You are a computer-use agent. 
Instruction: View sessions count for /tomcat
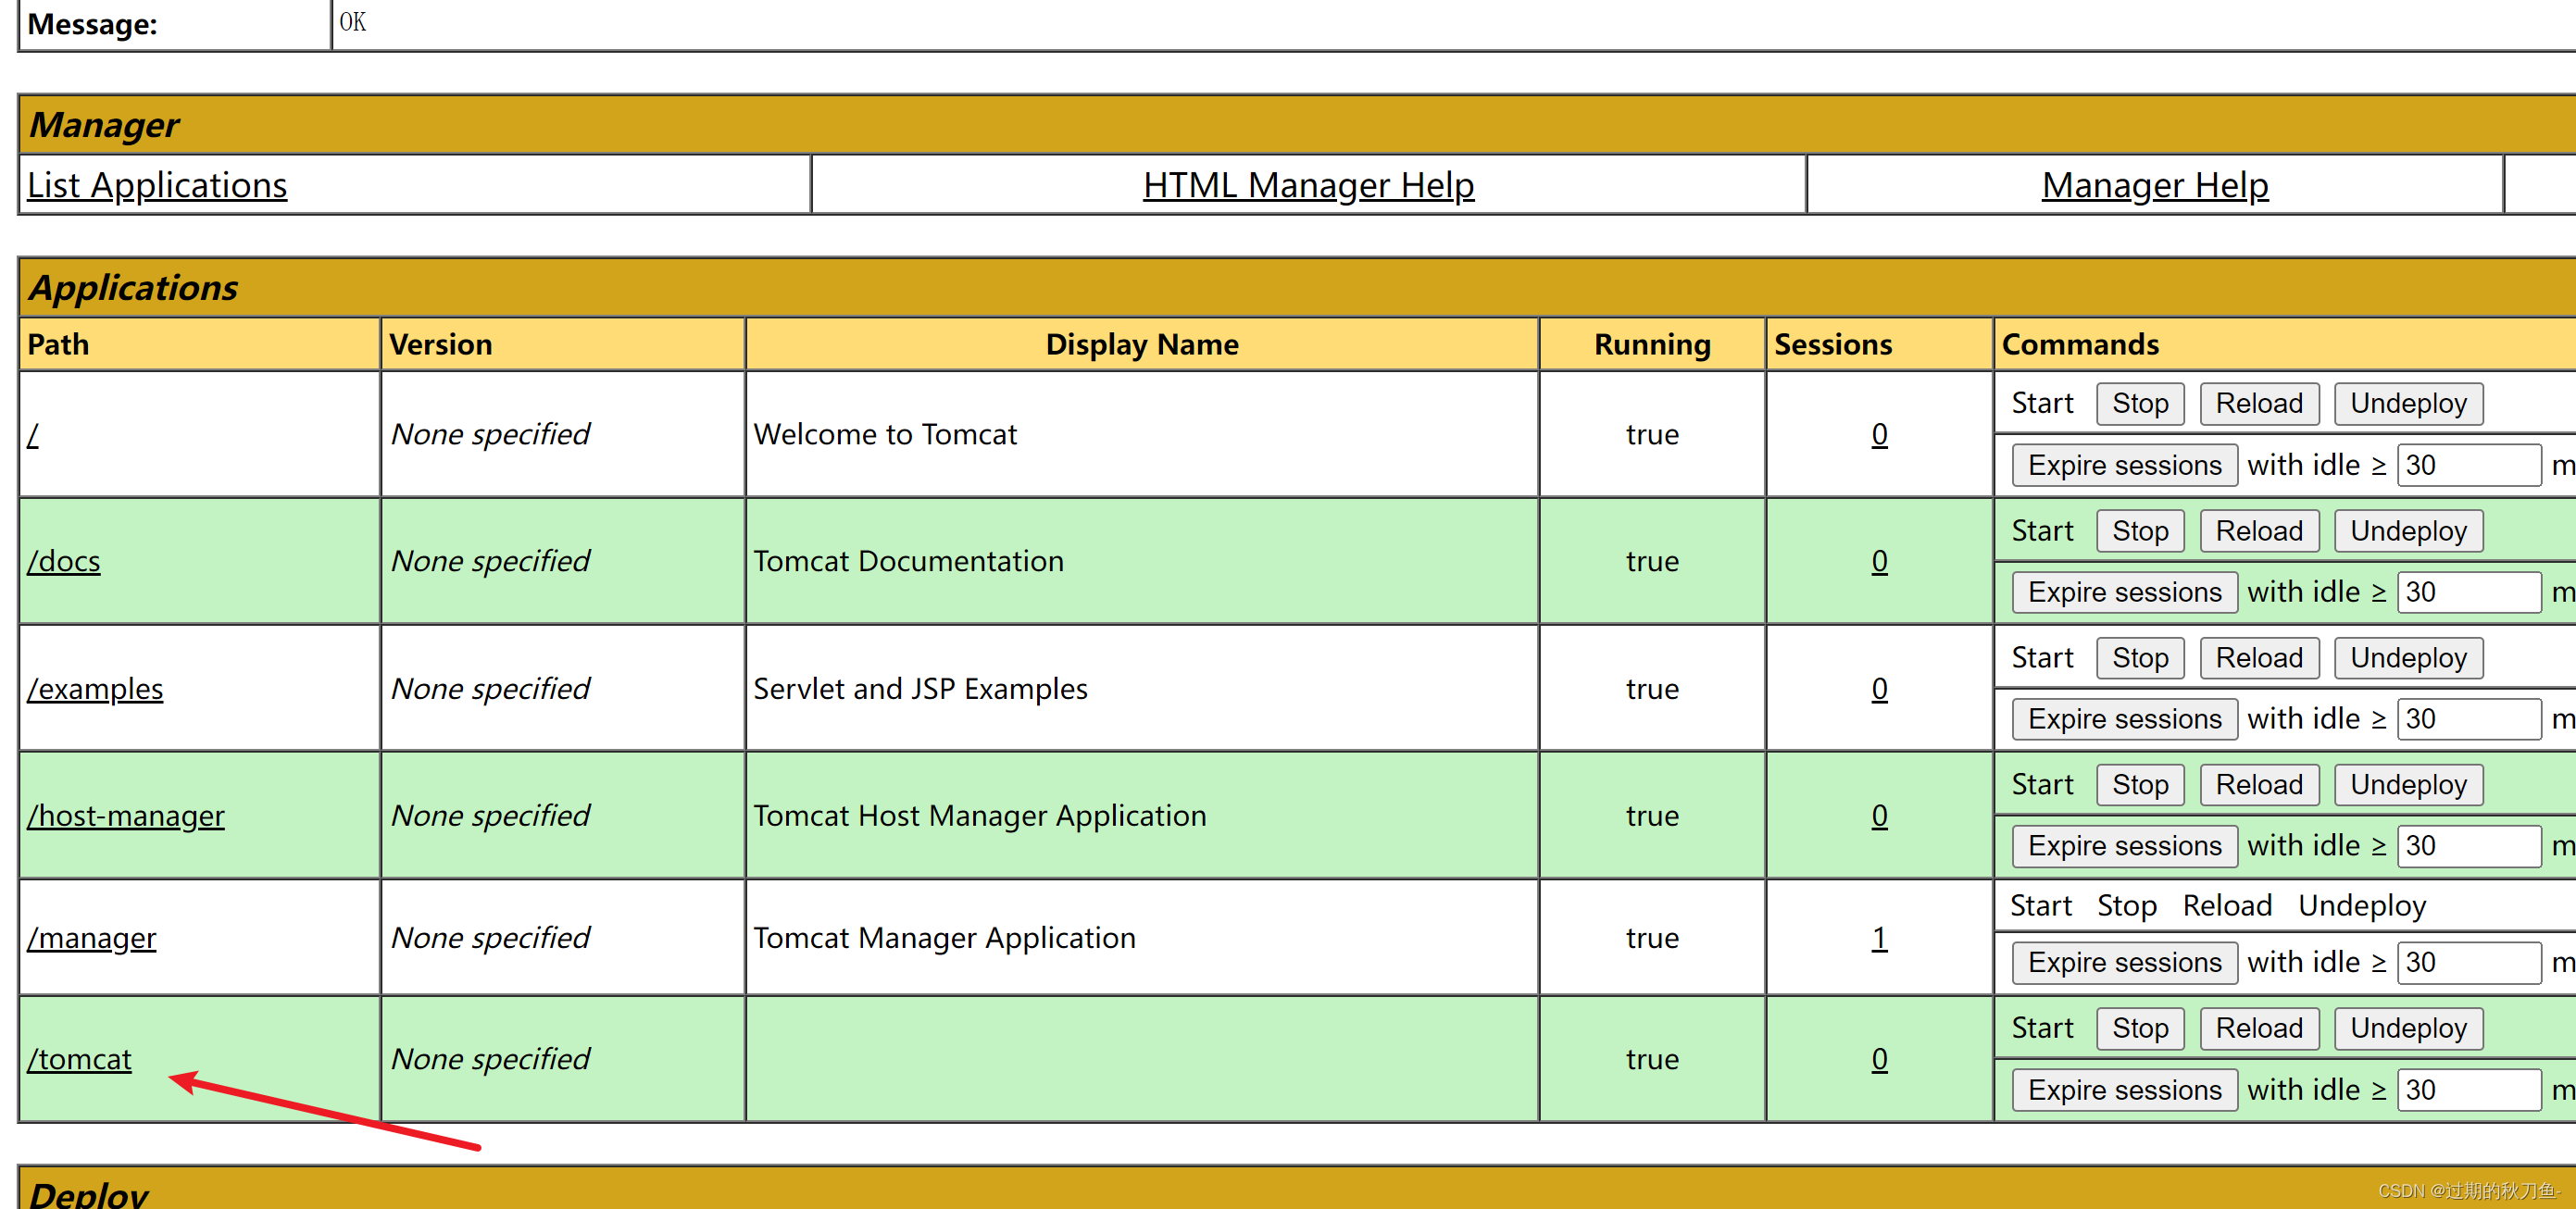pos(1879,1059)
